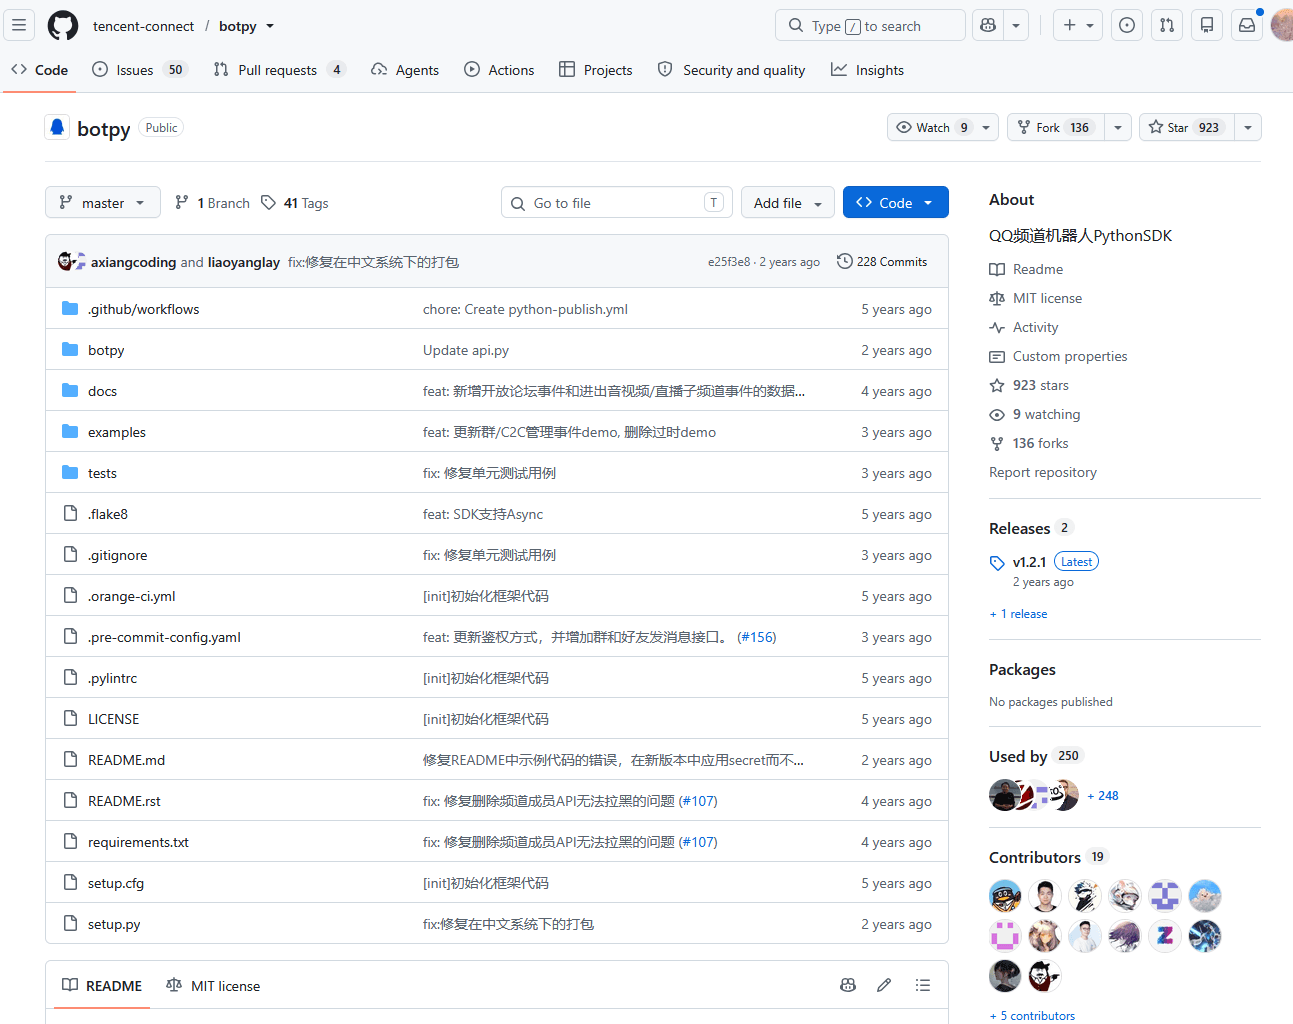Open Activity link in About sidebar

point(1023,327)
